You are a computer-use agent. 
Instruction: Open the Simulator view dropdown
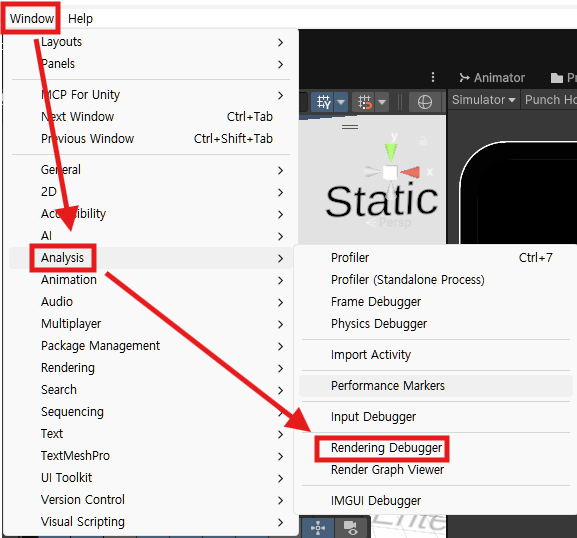[484, 100]
